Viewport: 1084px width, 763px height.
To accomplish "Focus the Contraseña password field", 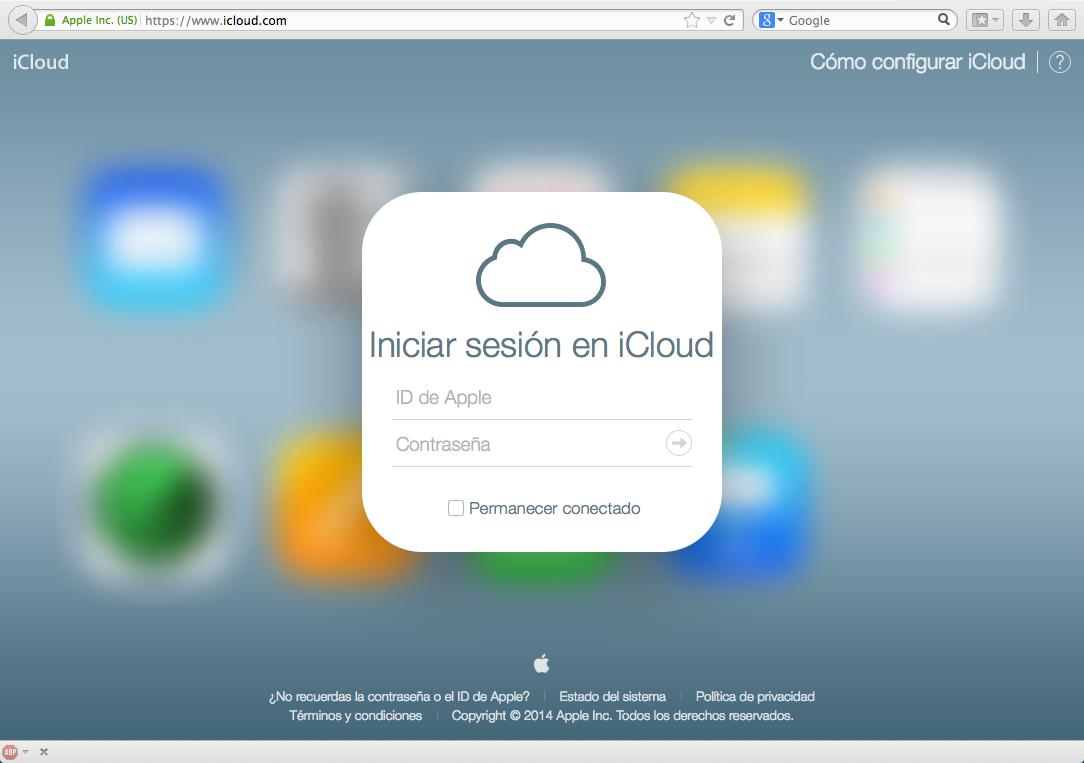I will tap(527, 444).
